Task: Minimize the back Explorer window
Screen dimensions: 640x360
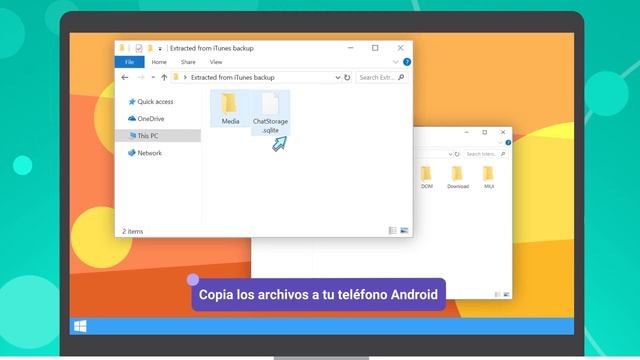Action: [467, 132]
